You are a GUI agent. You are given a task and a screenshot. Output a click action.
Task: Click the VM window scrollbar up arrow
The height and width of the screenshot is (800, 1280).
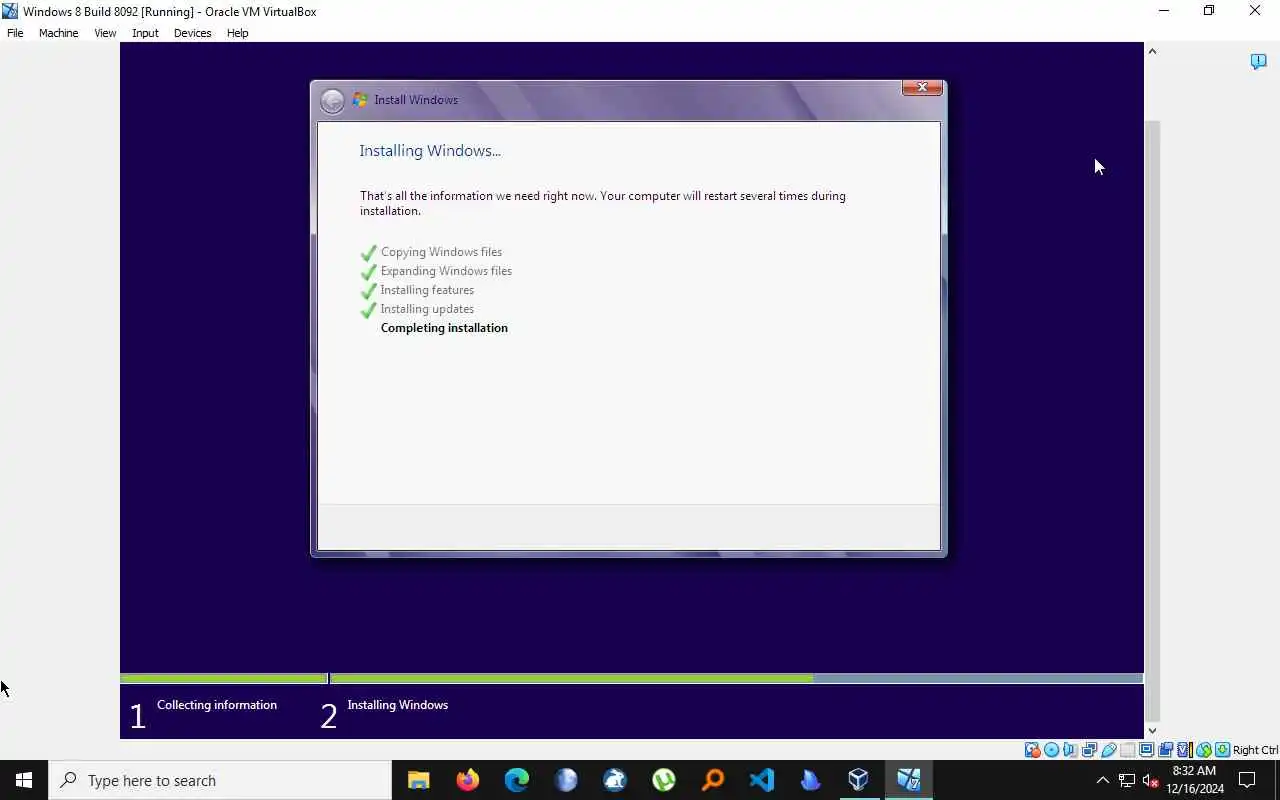coord(1152,51)
